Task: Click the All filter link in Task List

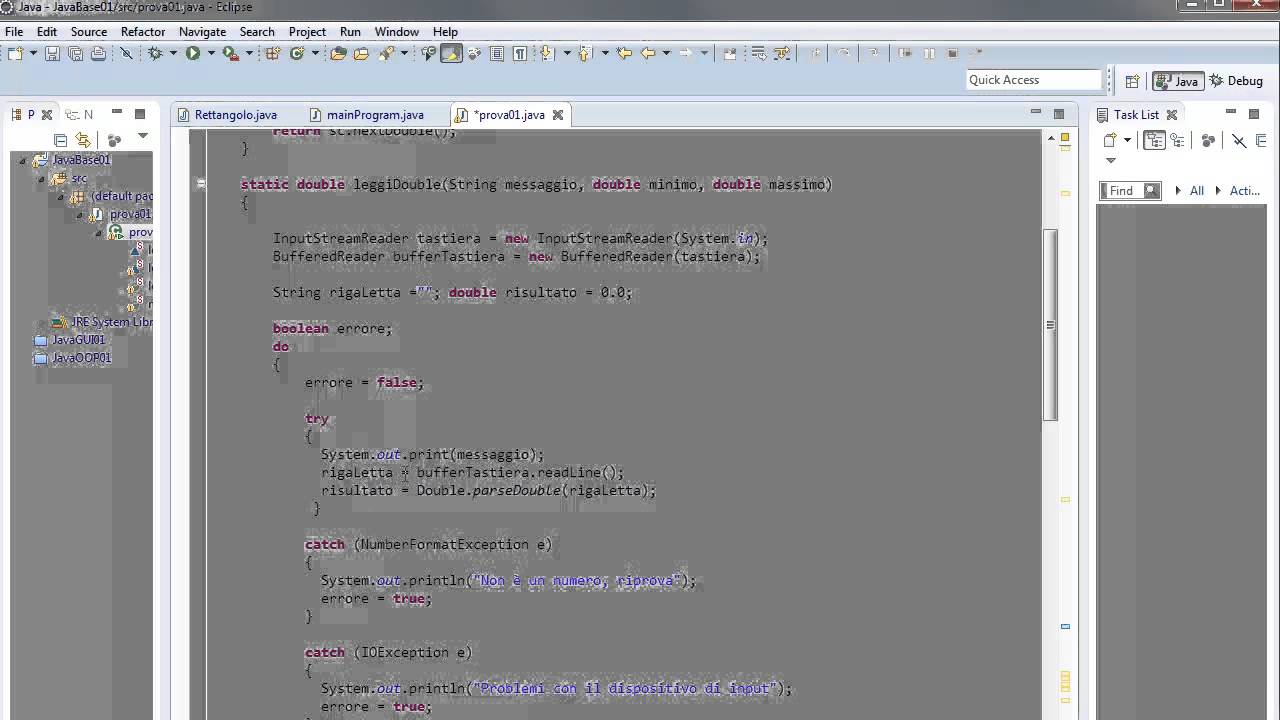Action: tap(1196, 190)
